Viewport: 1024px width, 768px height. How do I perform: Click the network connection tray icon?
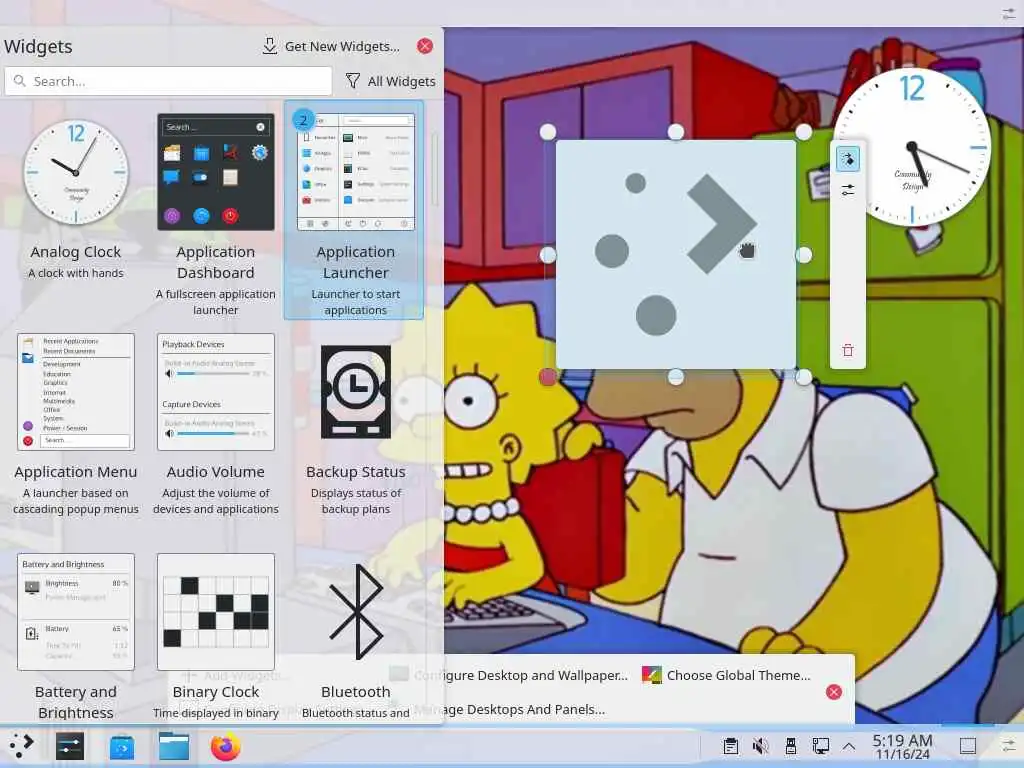pos(820,746)
